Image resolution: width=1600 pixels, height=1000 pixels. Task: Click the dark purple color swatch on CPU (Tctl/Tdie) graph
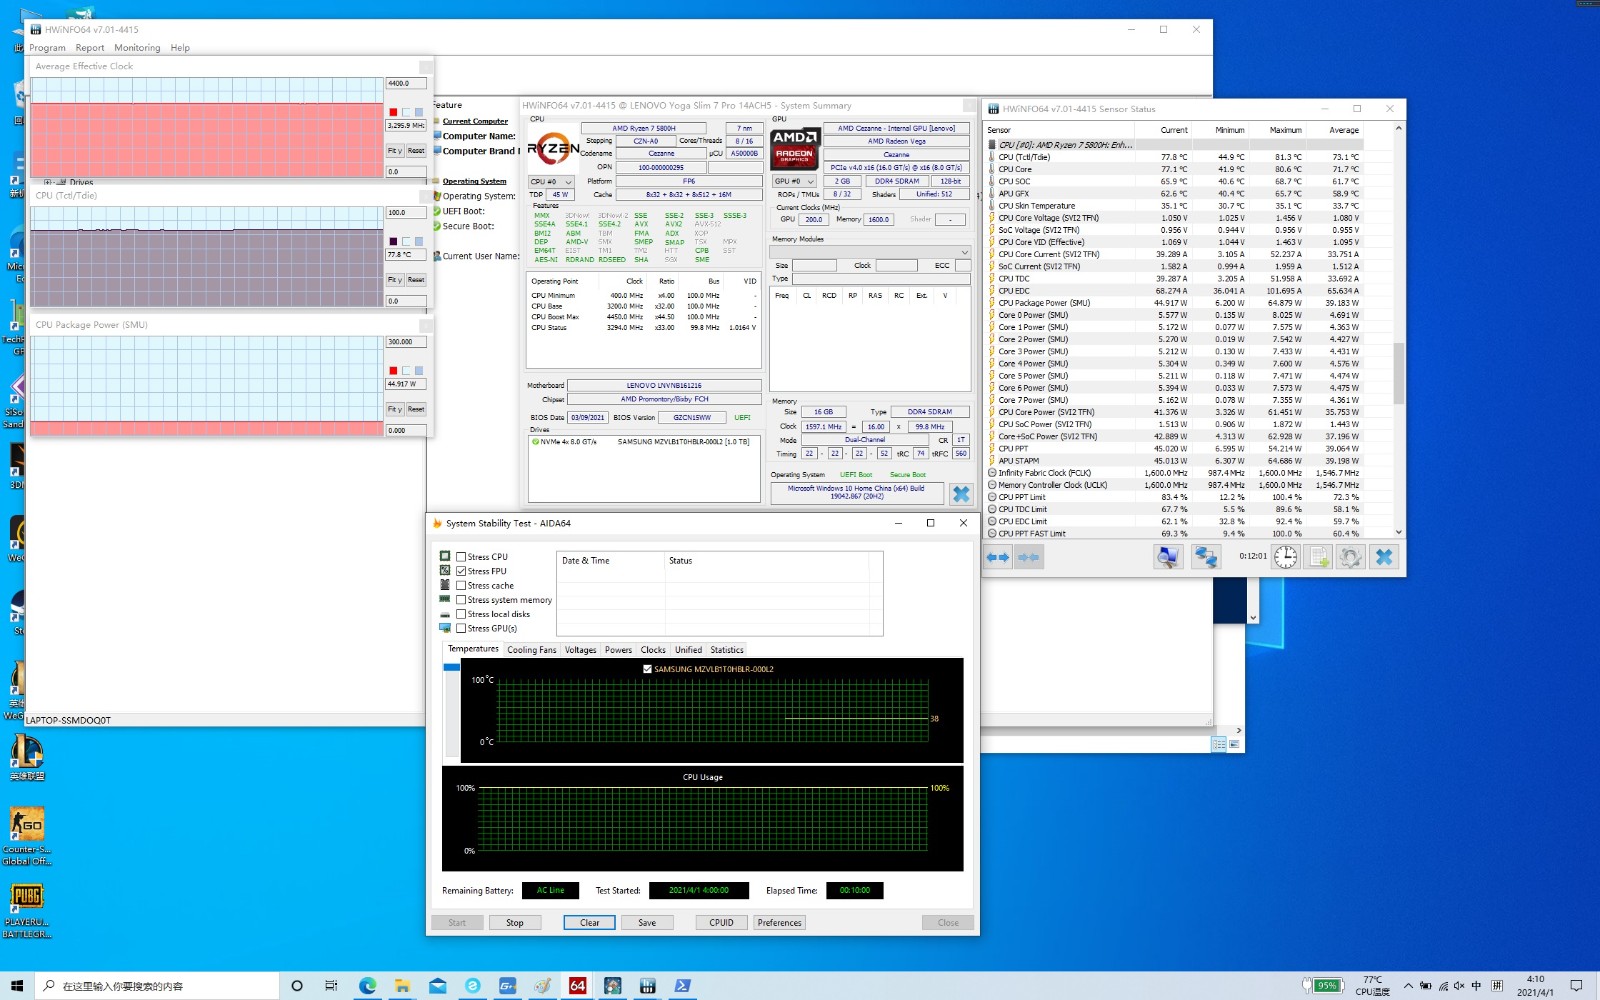tap(393, 242)
